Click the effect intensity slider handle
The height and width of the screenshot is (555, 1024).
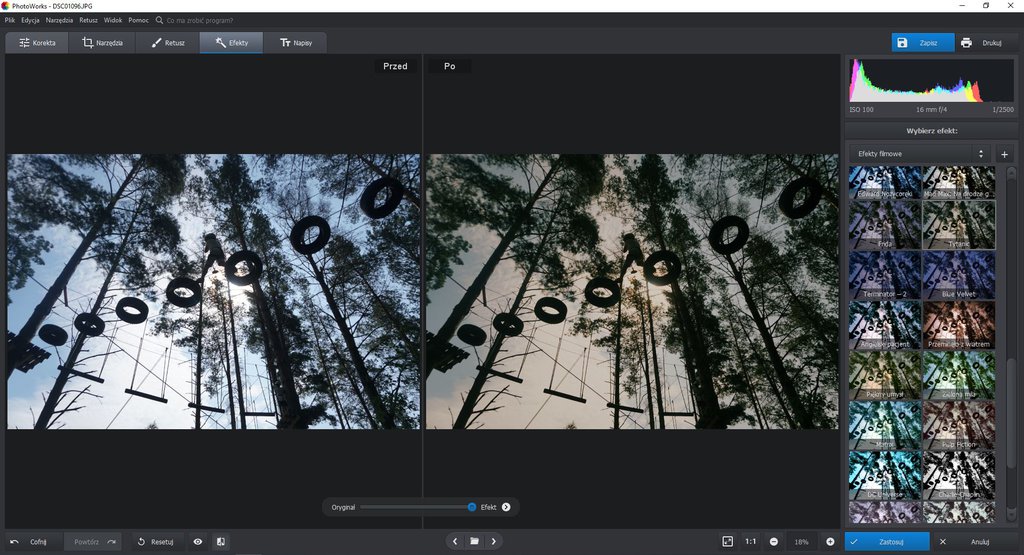472,507
